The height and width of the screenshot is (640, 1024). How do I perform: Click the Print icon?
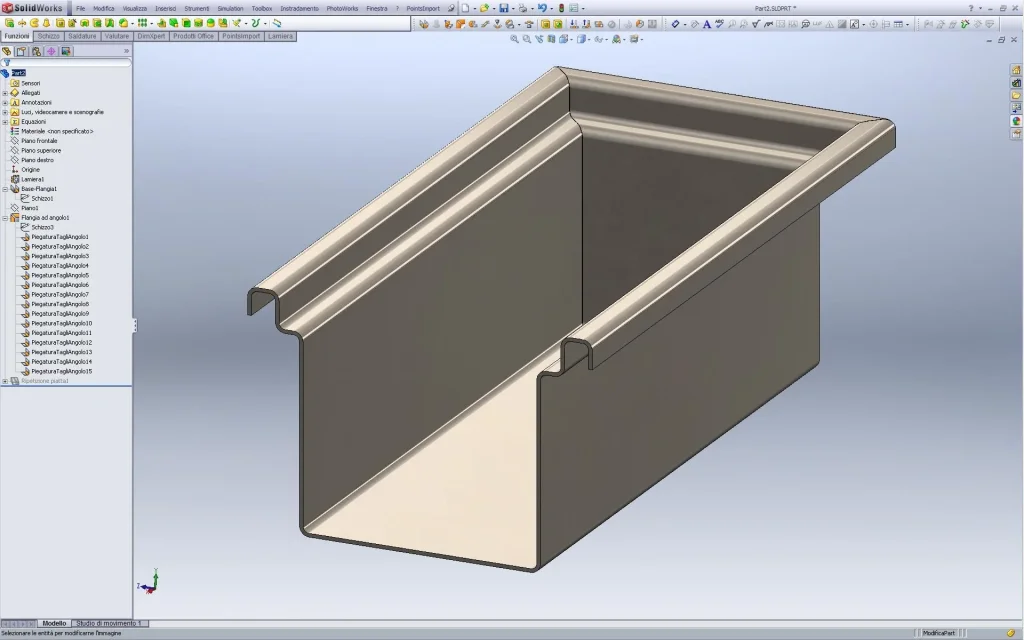click(522, 8)
